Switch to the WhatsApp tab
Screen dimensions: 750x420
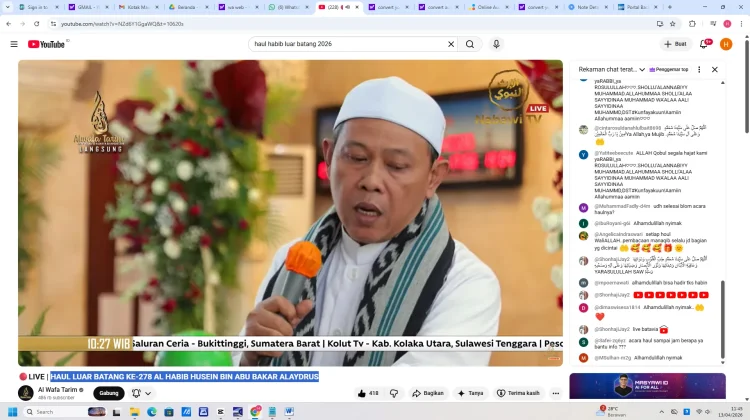tap(287, 7)
